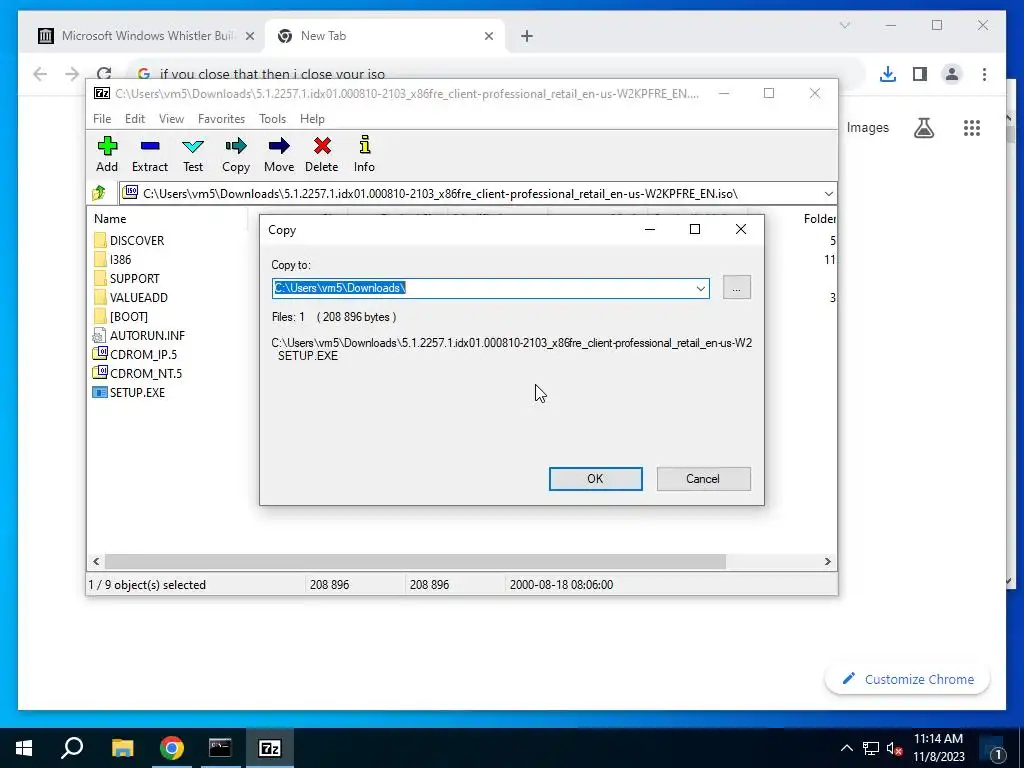The height and width of the screenshot is (768, 1024).
Task: Click the Extract toolbar icon
Action: [x=150, y=154]
